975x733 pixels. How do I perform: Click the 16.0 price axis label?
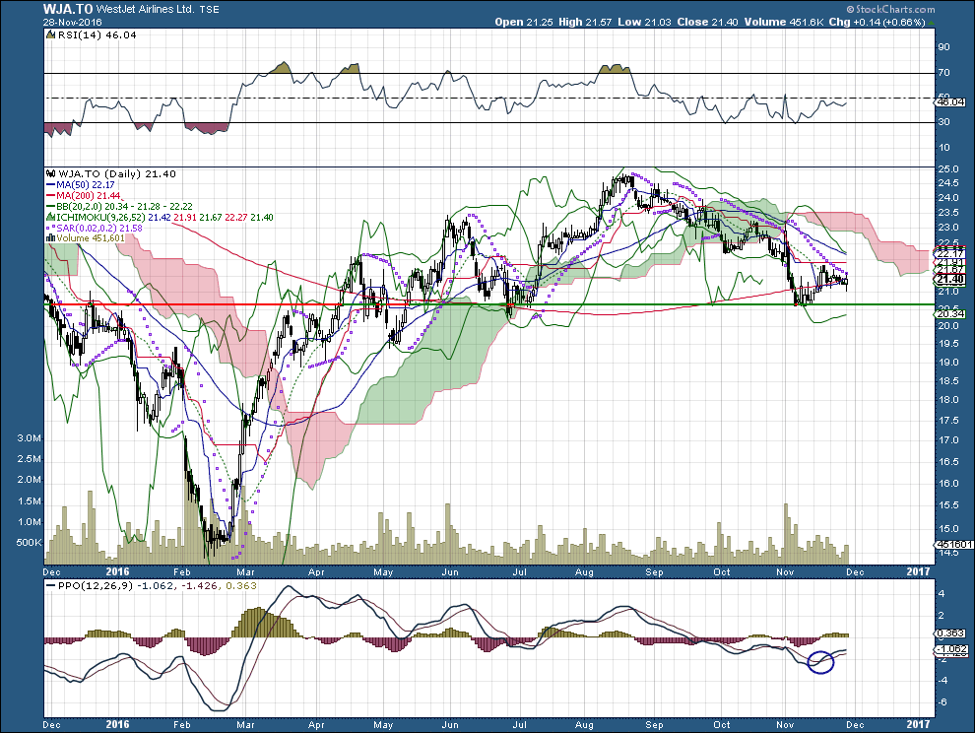[947, 483]
